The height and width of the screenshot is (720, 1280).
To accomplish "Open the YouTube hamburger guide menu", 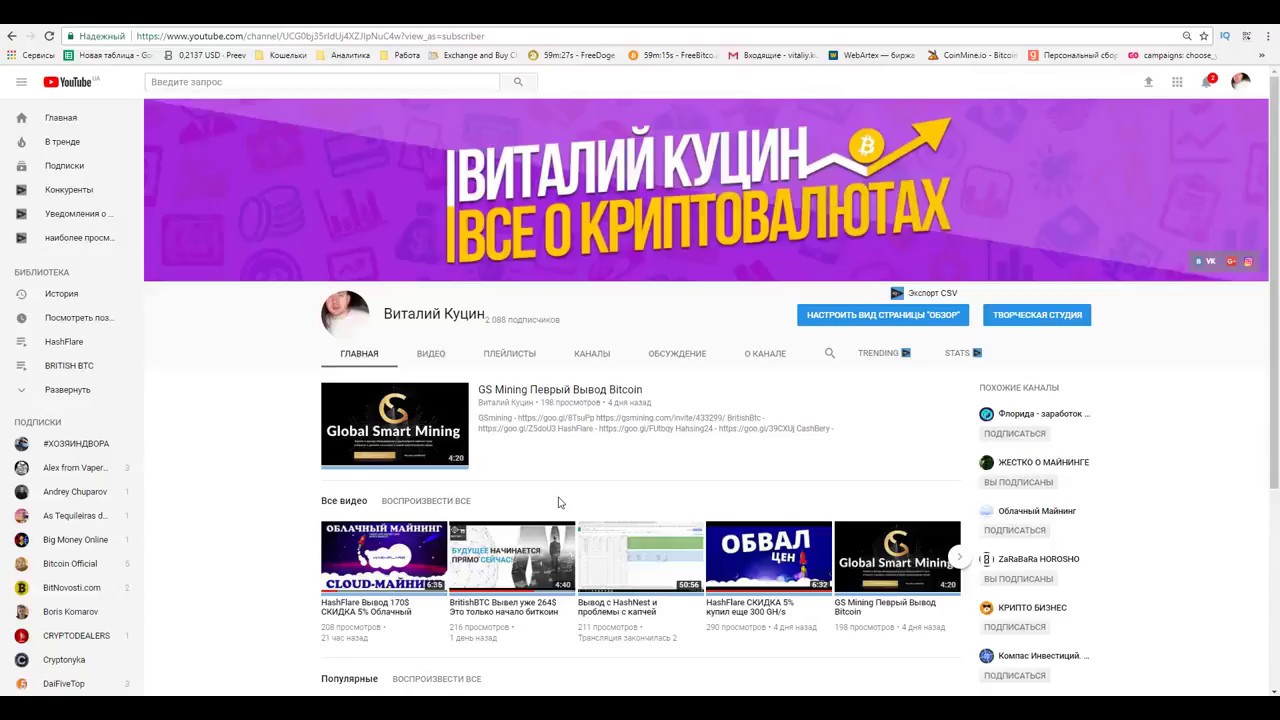I will coord(21,82).
